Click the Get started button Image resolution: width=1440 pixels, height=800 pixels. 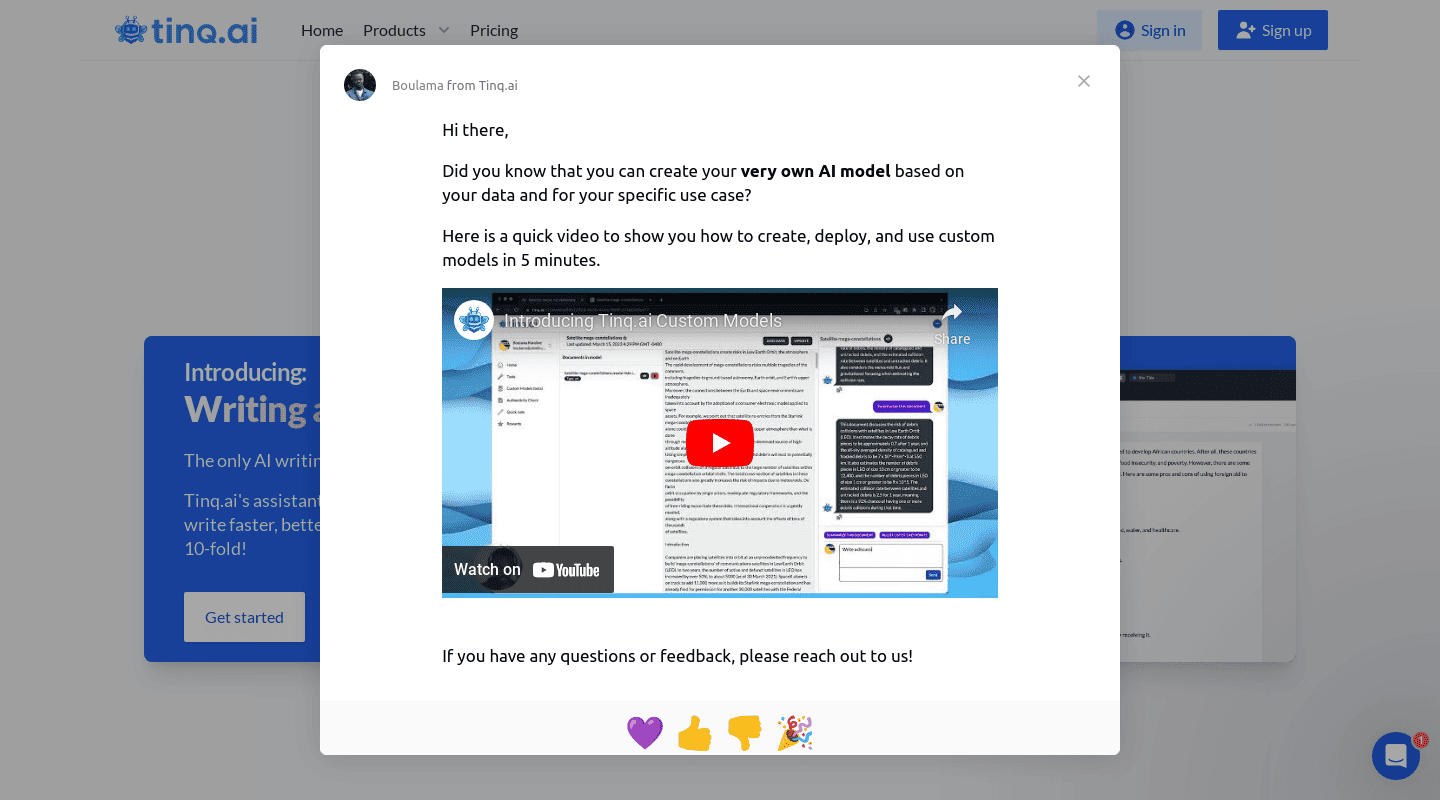coord(244,617)
